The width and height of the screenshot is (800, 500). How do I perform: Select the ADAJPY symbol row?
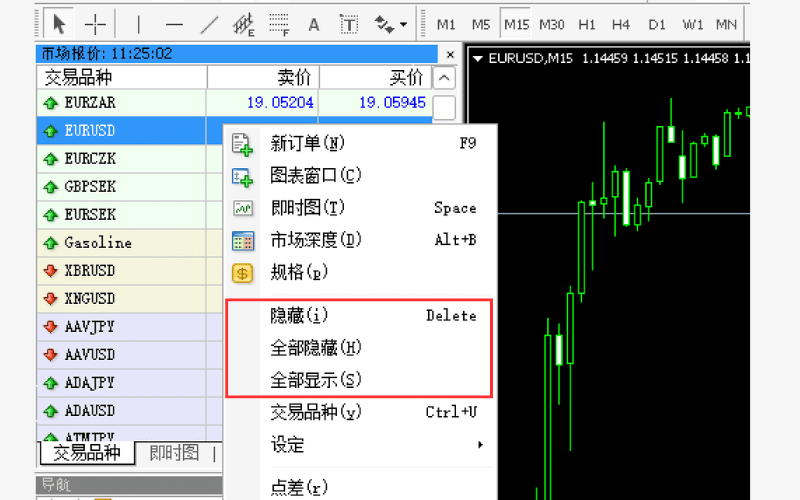pyautogui.click(x=130, y=383)
